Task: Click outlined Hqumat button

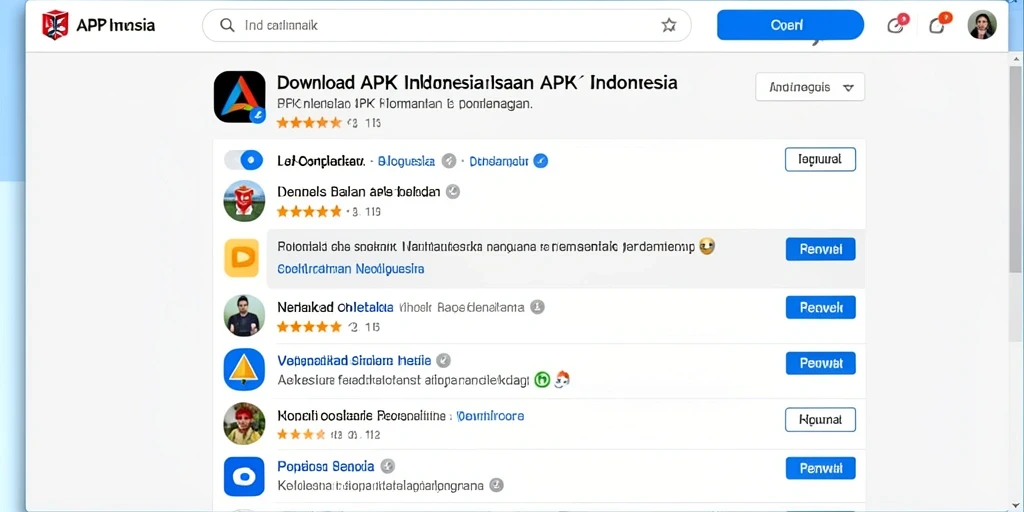Action: (820, 419)
